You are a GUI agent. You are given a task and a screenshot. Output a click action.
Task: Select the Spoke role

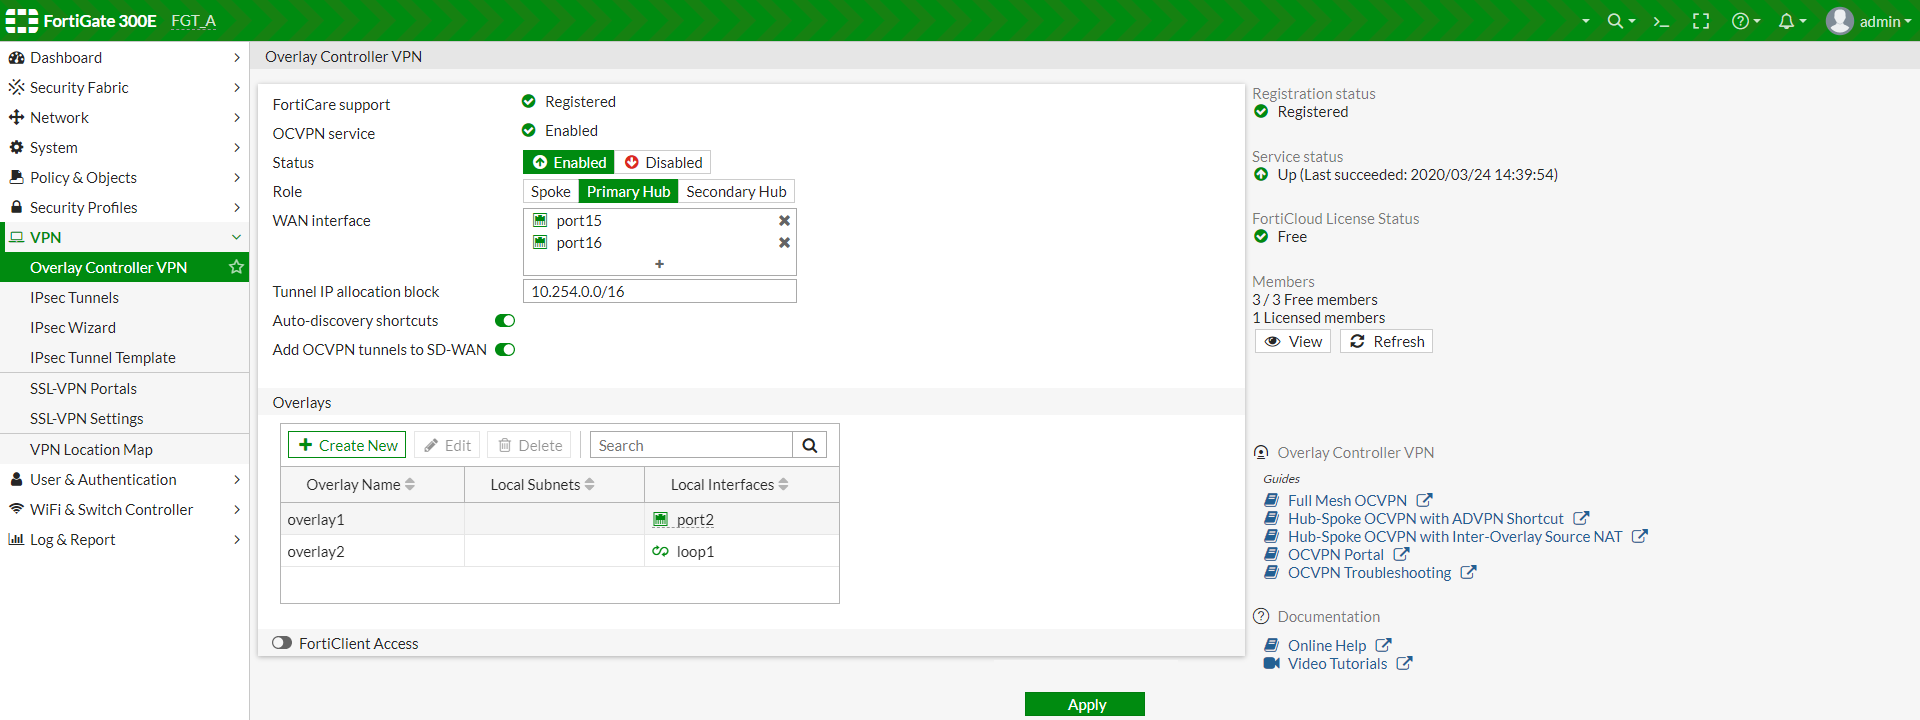550,191
